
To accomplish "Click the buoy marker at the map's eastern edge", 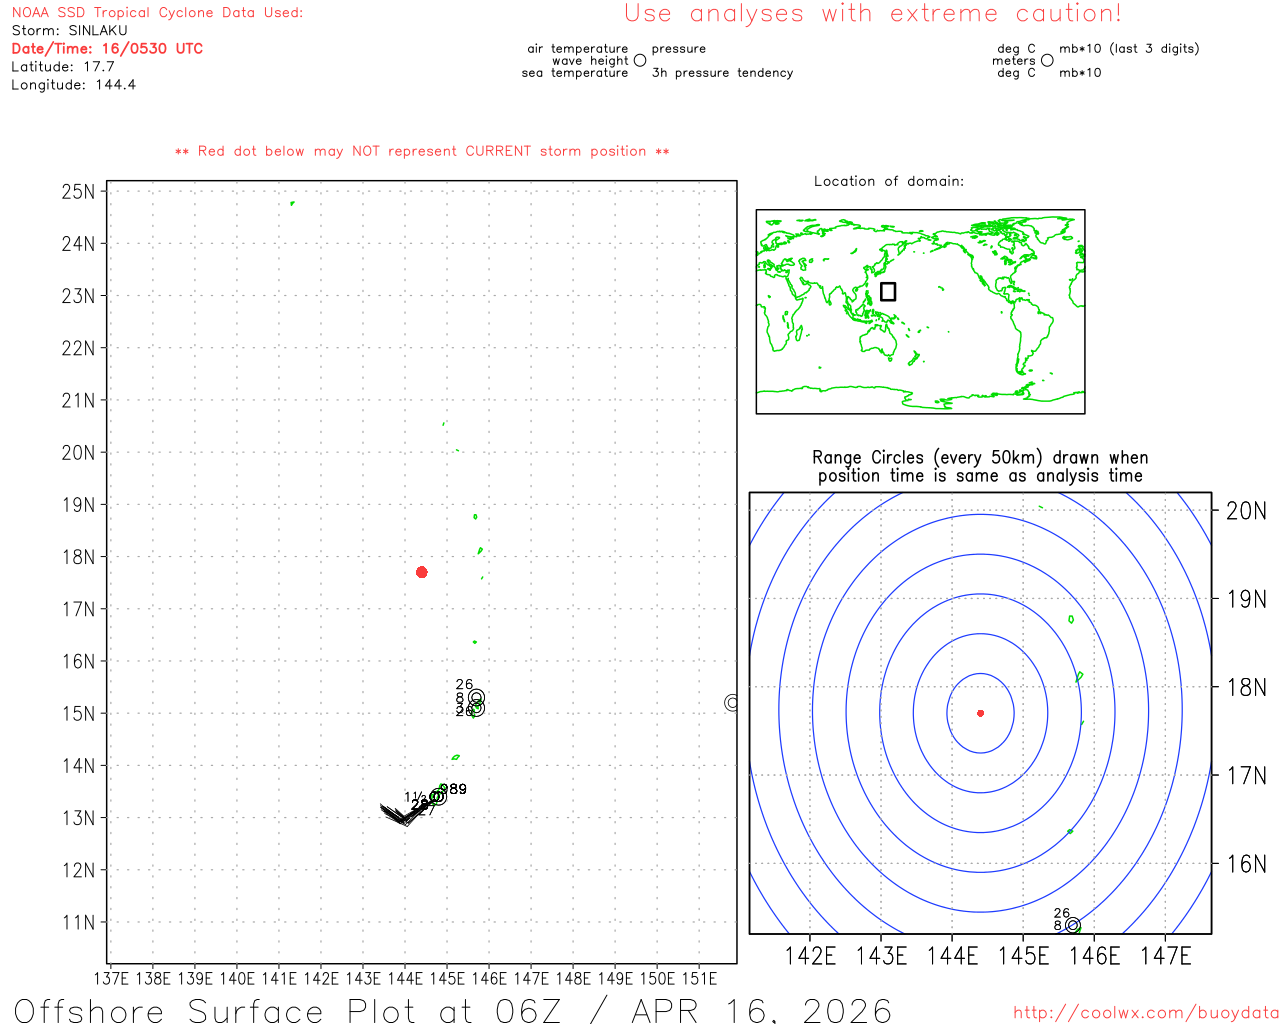I will (731, 703).
